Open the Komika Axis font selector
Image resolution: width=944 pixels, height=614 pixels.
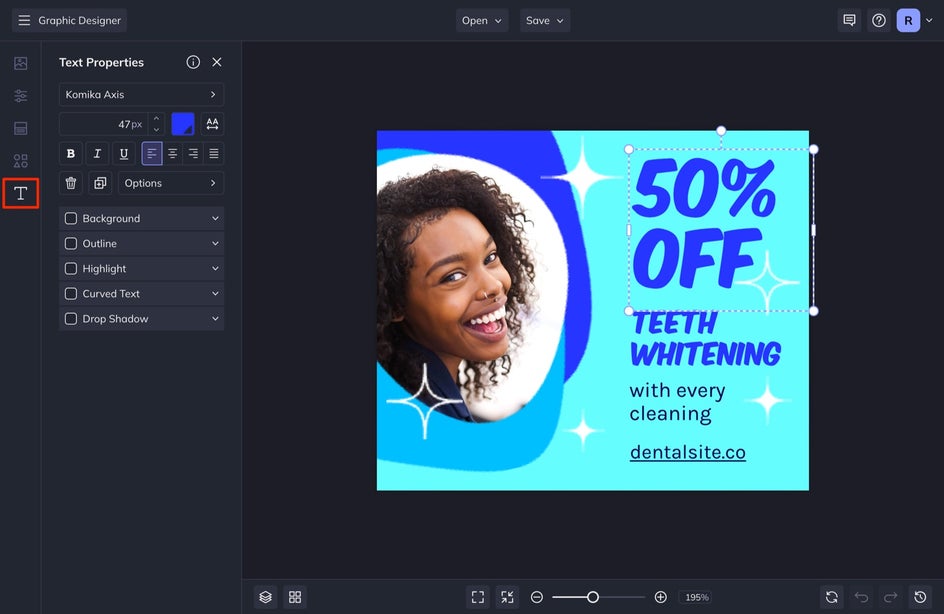[x=141, y=95]
